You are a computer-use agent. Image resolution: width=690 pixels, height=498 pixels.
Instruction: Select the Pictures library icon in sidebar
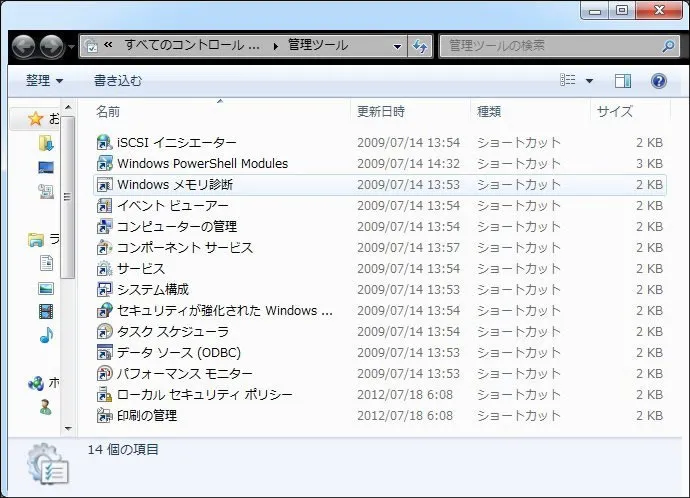coord(46,288)
